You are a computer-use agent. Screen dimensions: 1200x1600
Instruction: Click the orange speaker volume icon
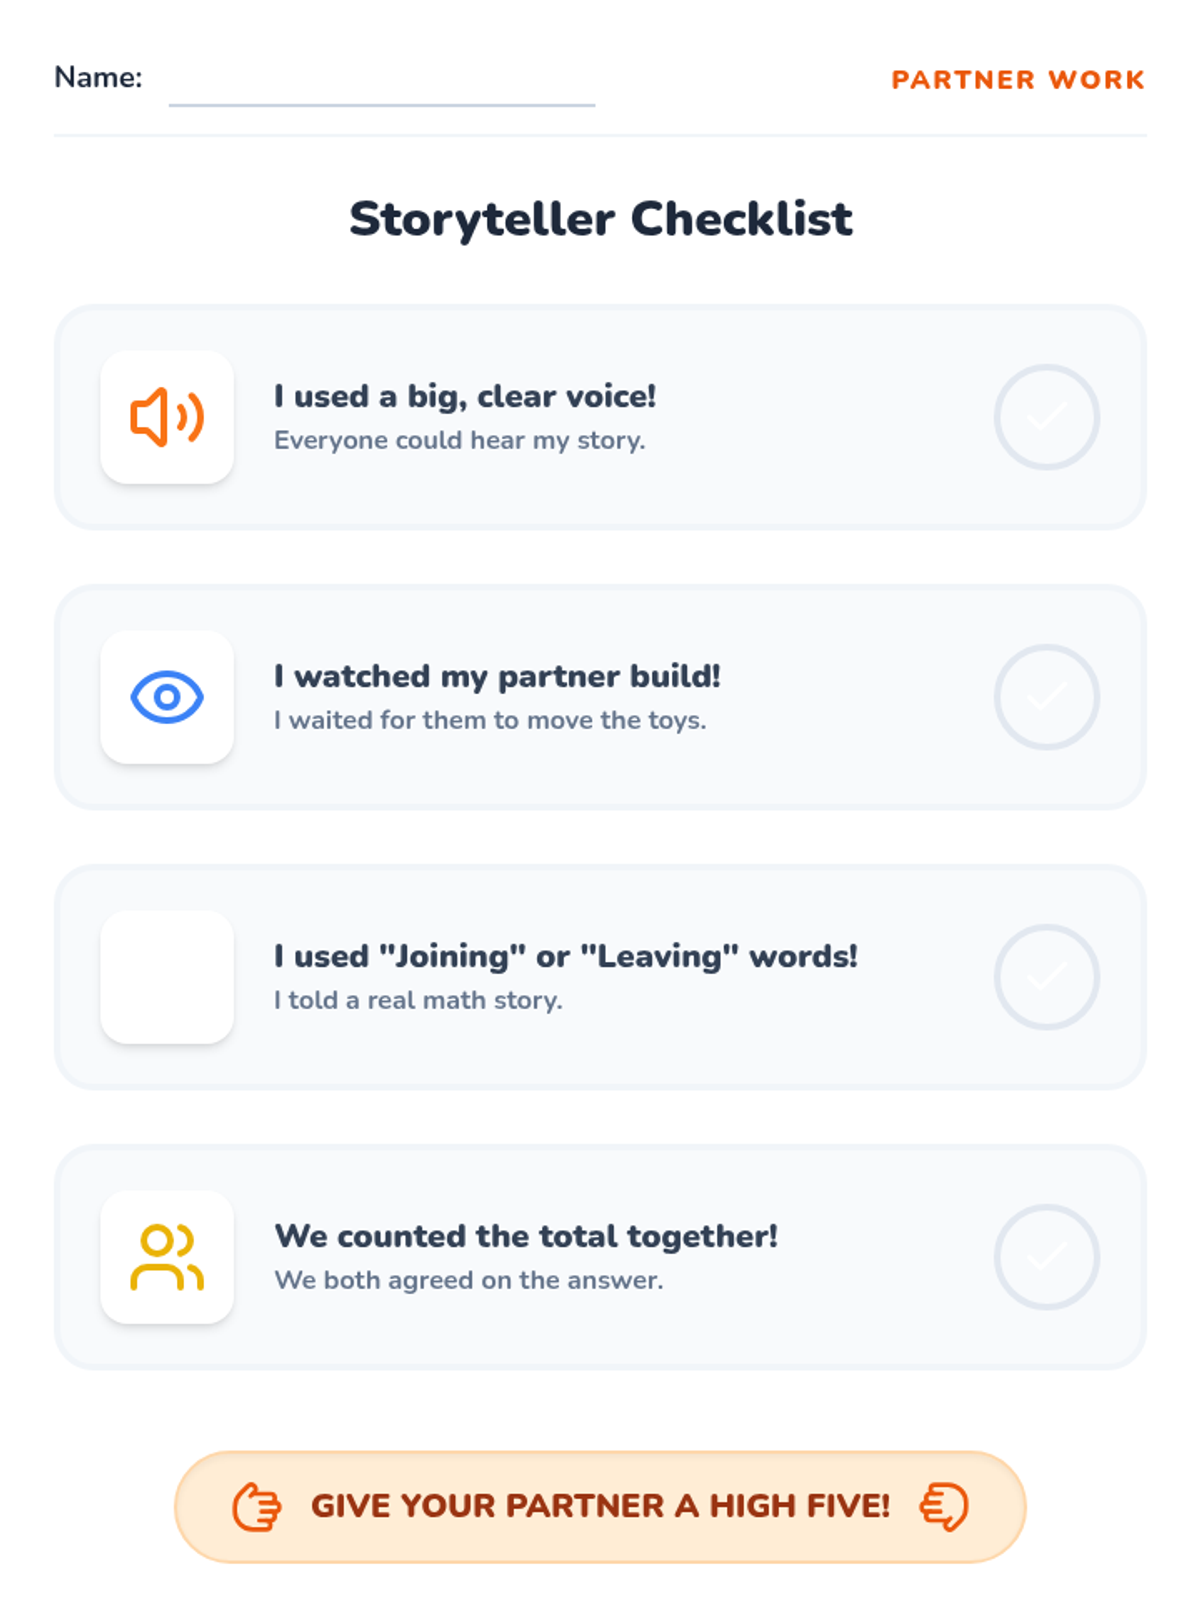(167, 417)
